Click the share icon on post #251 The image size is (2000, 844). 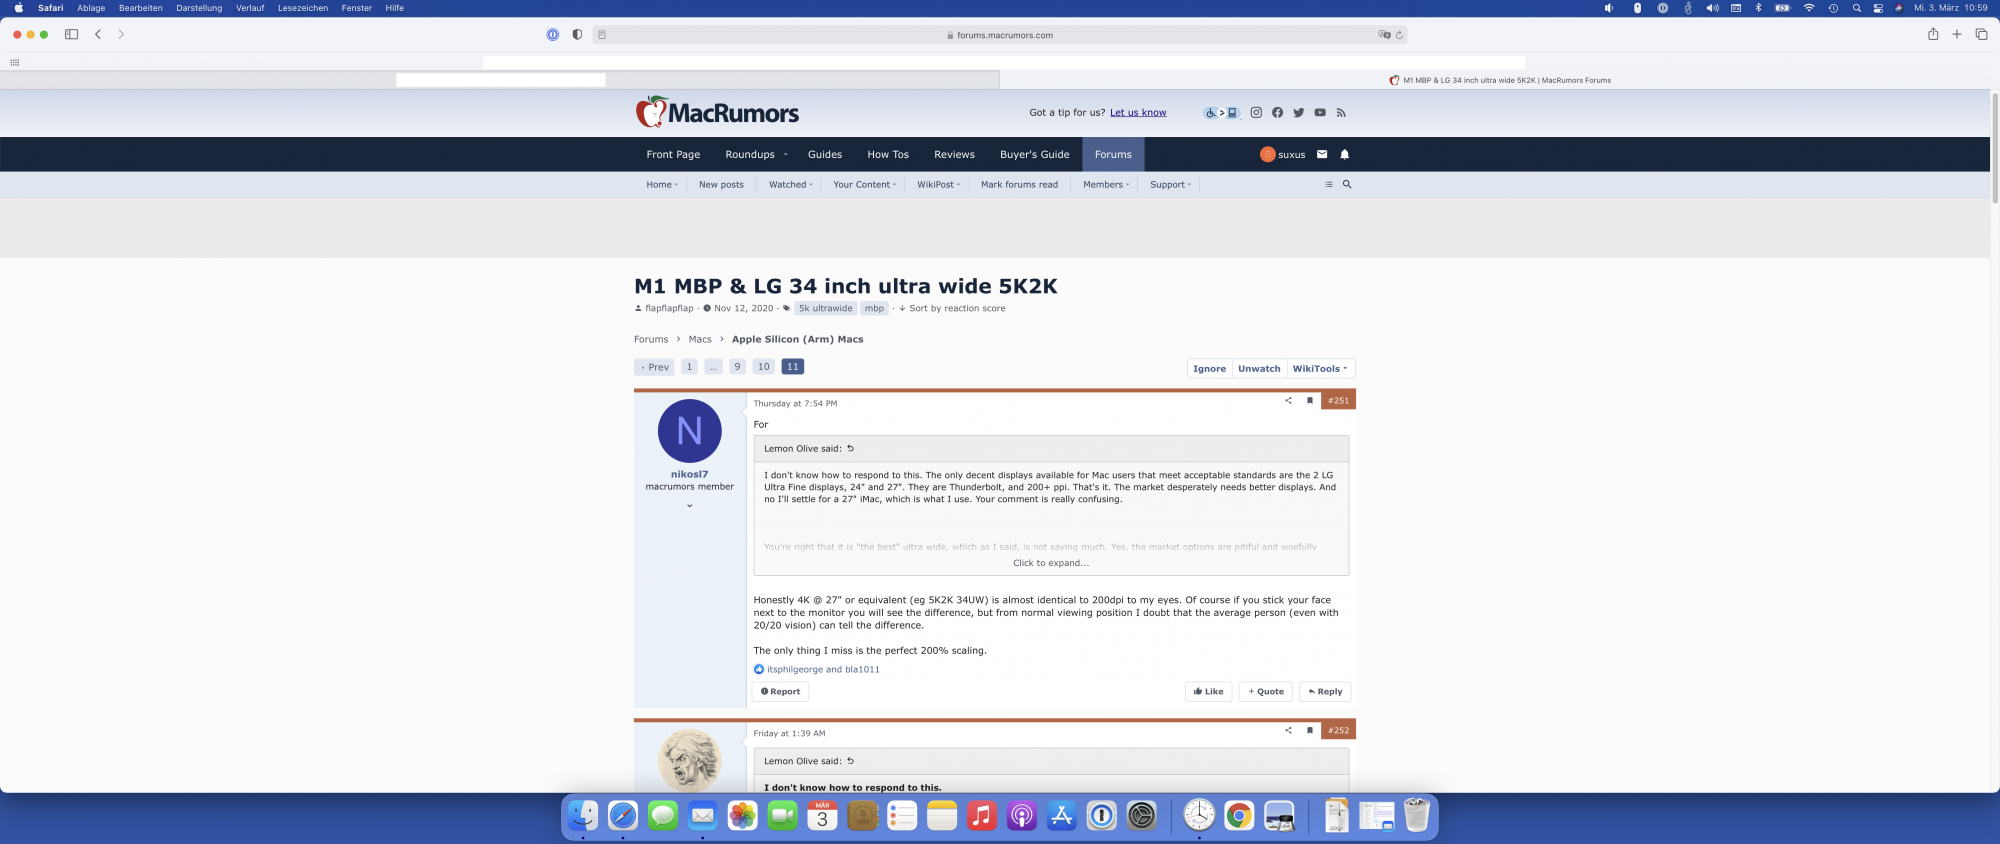point(1288,400)
